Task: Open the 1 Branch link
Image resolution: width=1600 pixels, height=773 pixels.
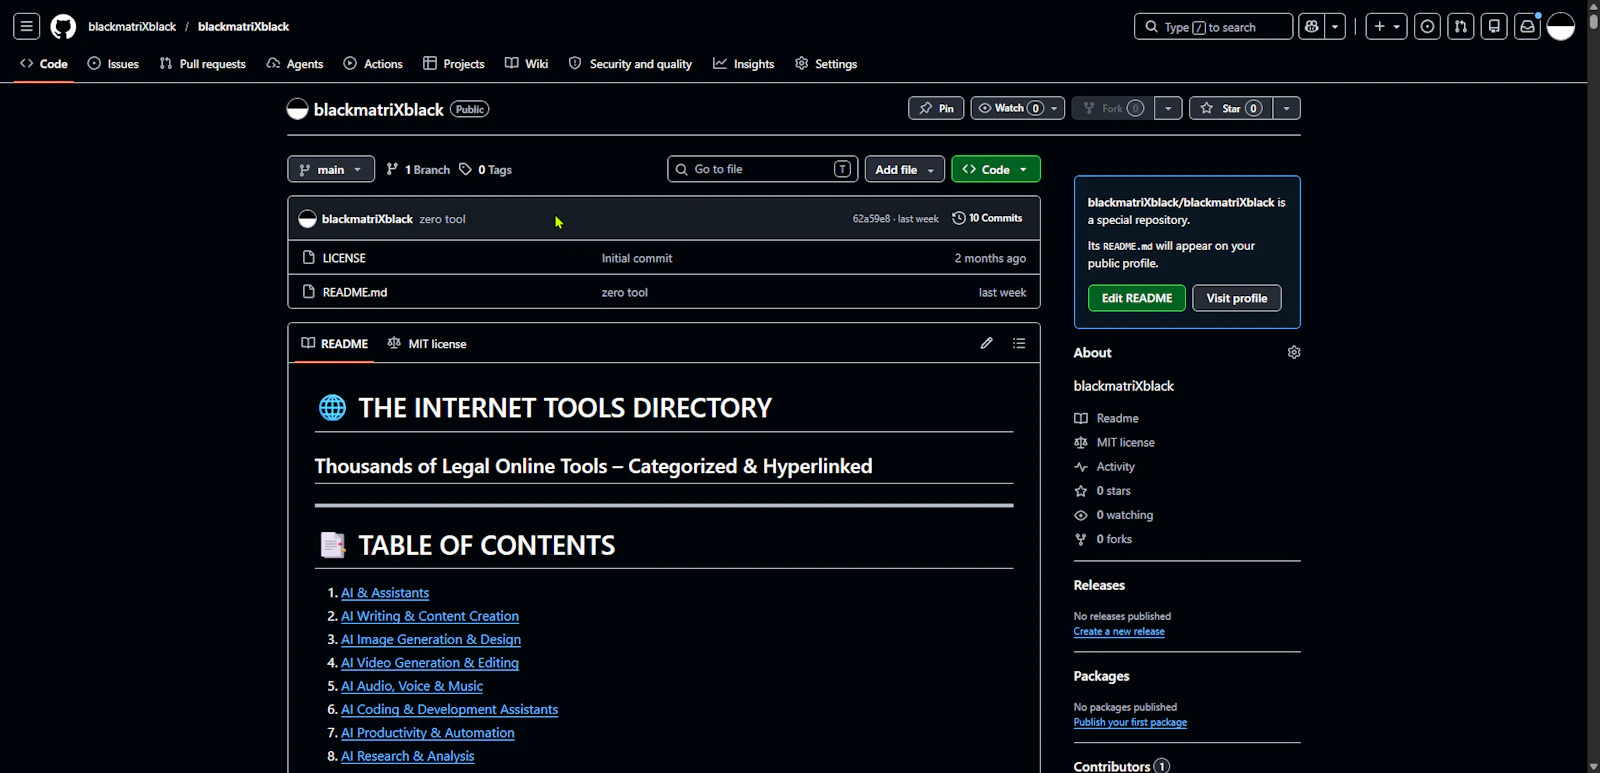Action: point(418,170)
